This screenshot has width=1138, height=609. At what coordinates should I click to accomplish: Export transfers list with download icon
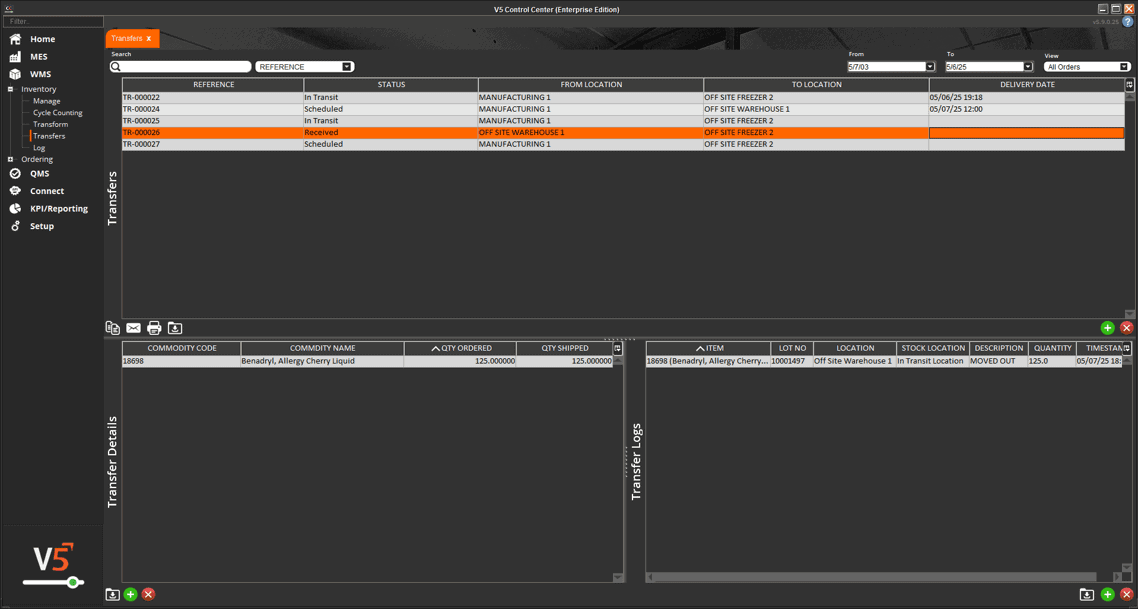tap(175, 328)
